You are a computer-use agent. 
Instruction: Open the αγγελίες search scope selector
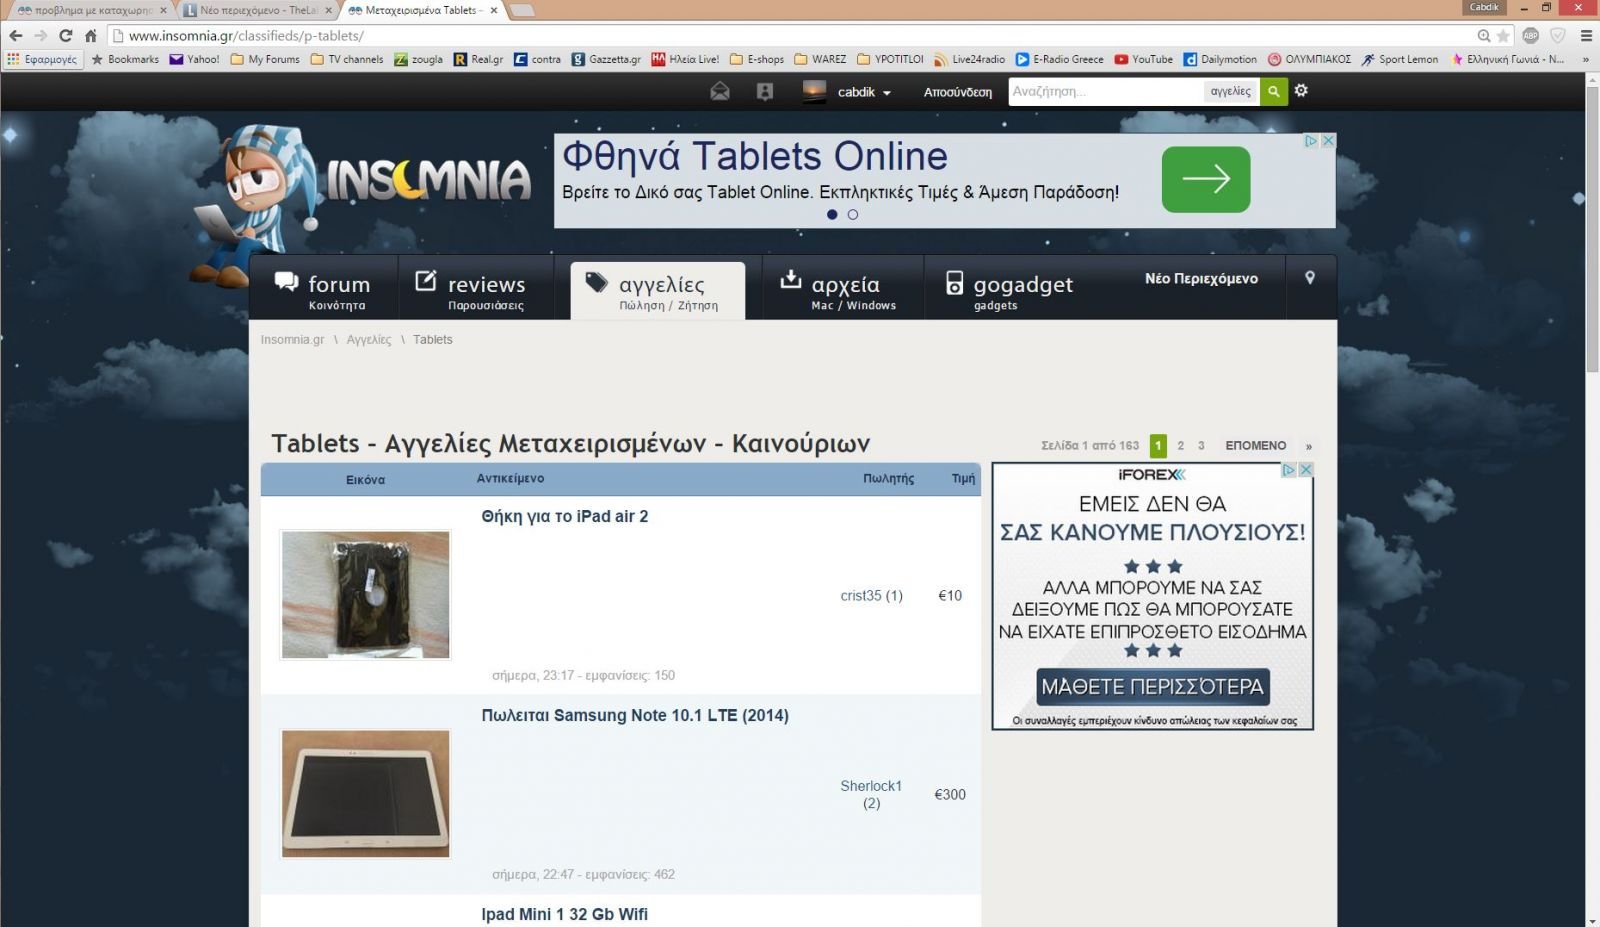click(1230, 91)
